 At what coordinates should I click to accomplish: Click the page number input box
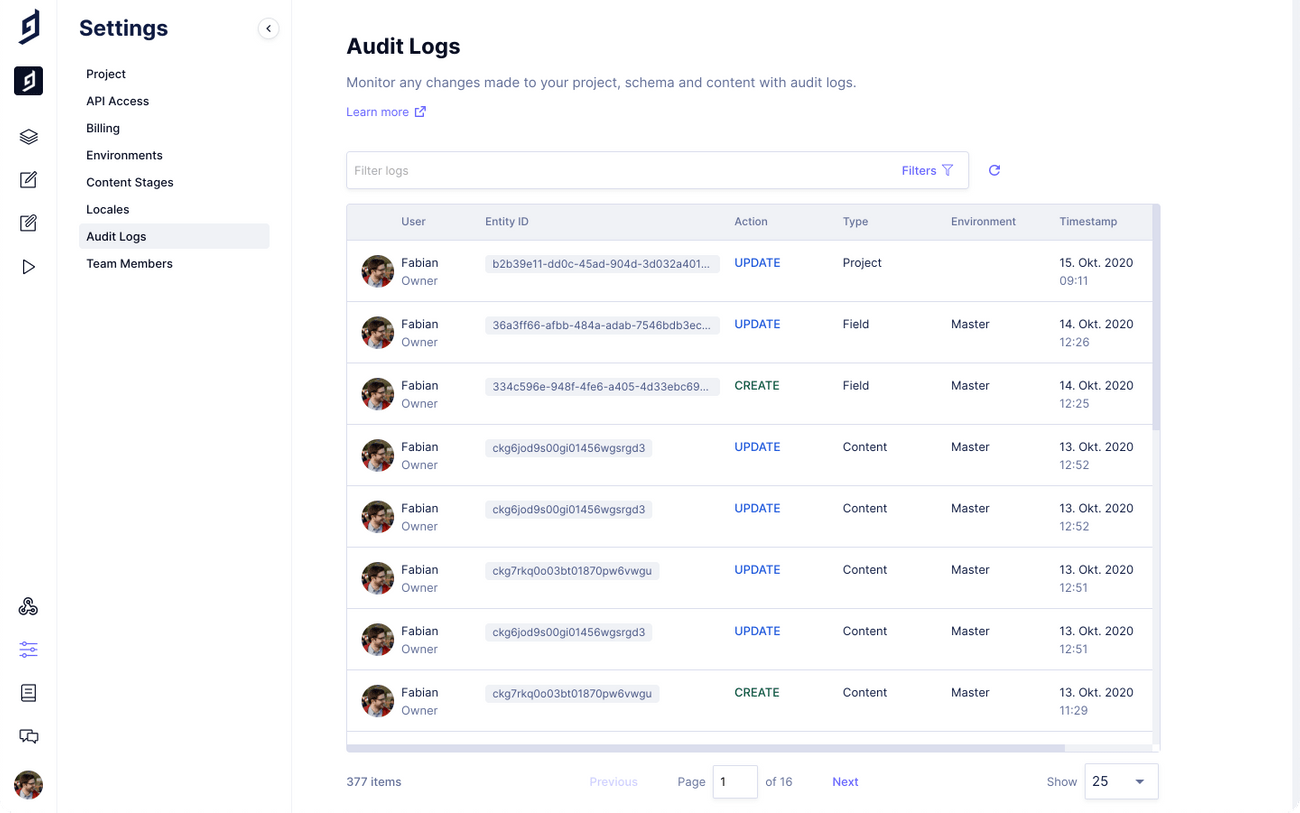(734, 782)
